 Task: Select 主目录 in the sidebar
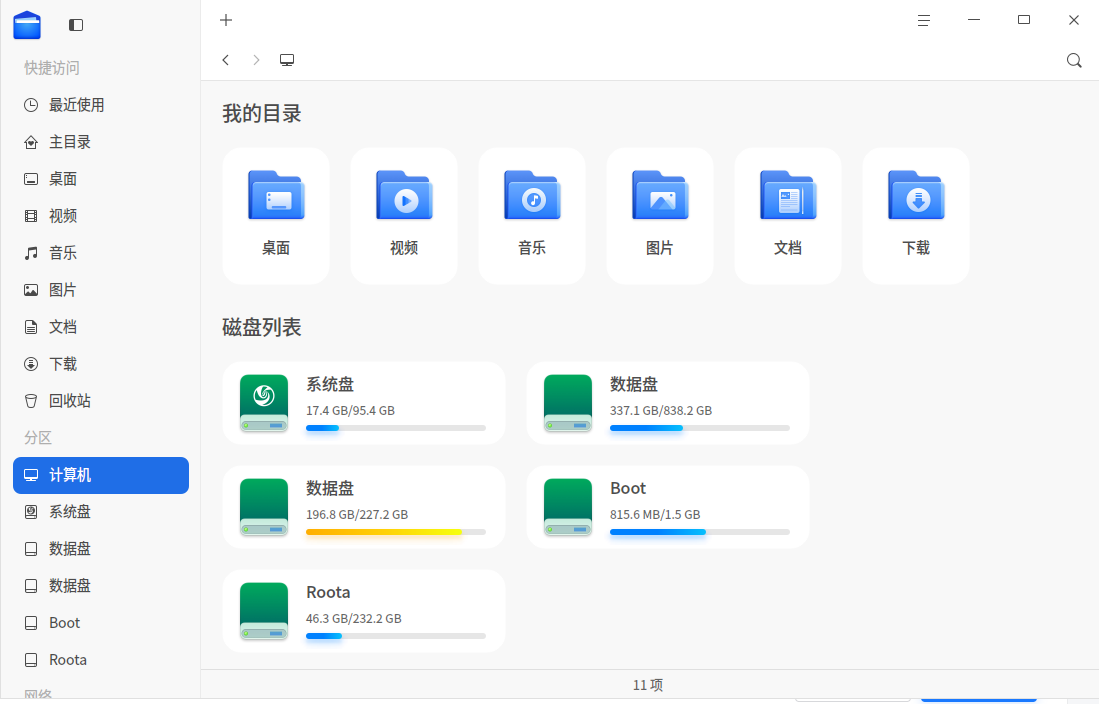pyautogui.click(x=101, y=142)
